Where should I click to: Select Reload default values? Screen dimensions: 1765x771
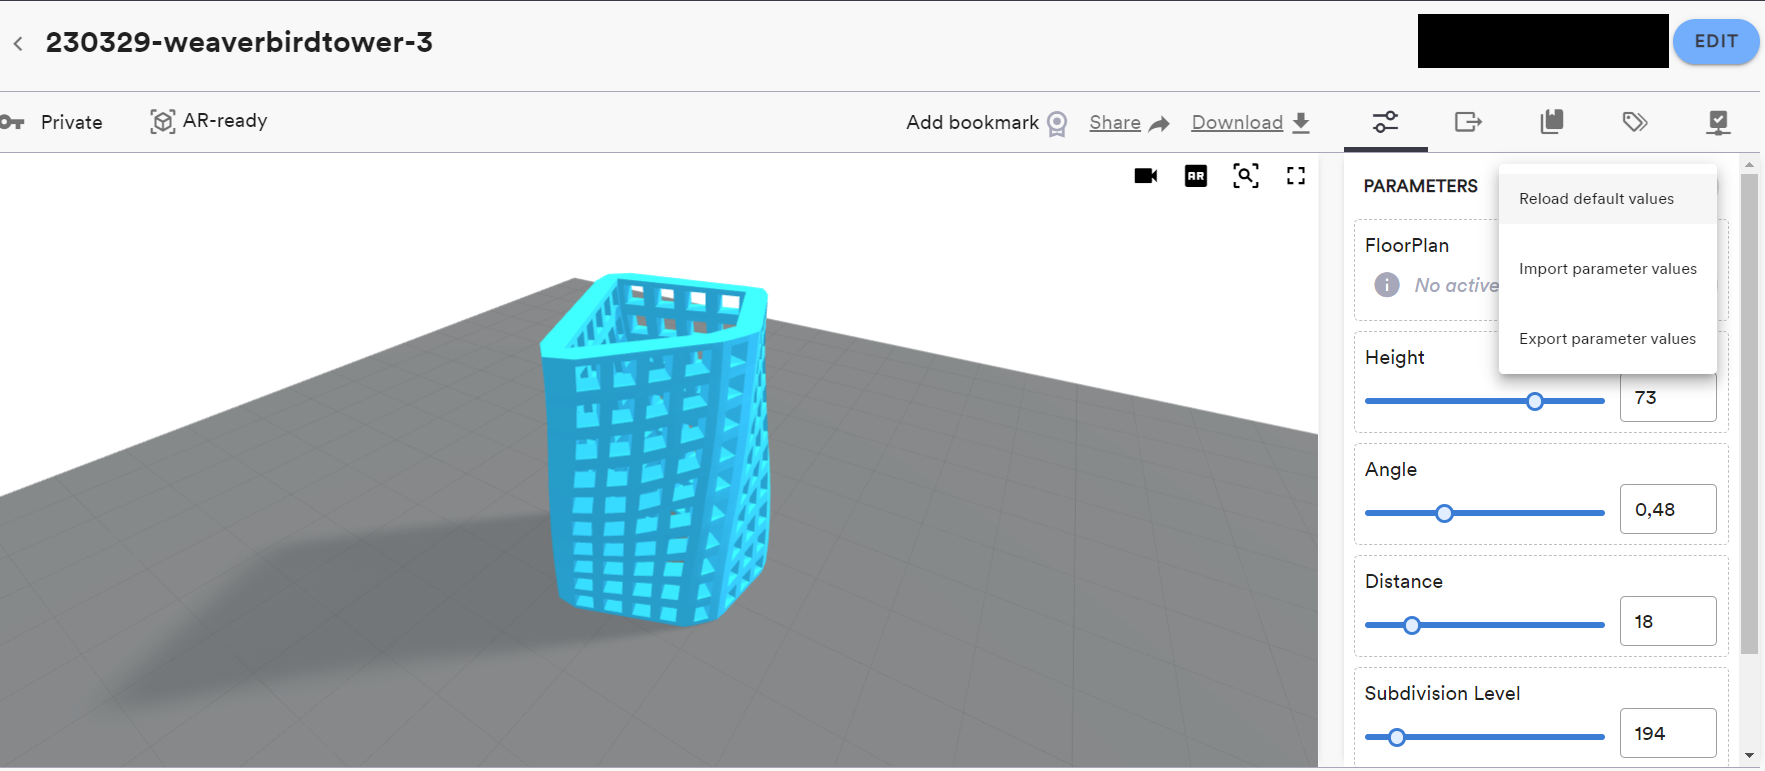click(x=1596, y=199)
